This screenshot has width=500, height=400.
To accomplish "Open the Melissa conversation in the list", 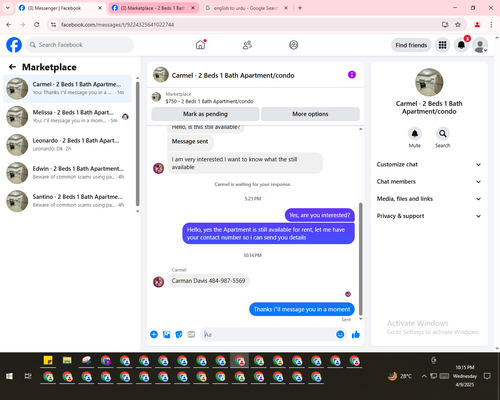I will click(x=67, y=117).
